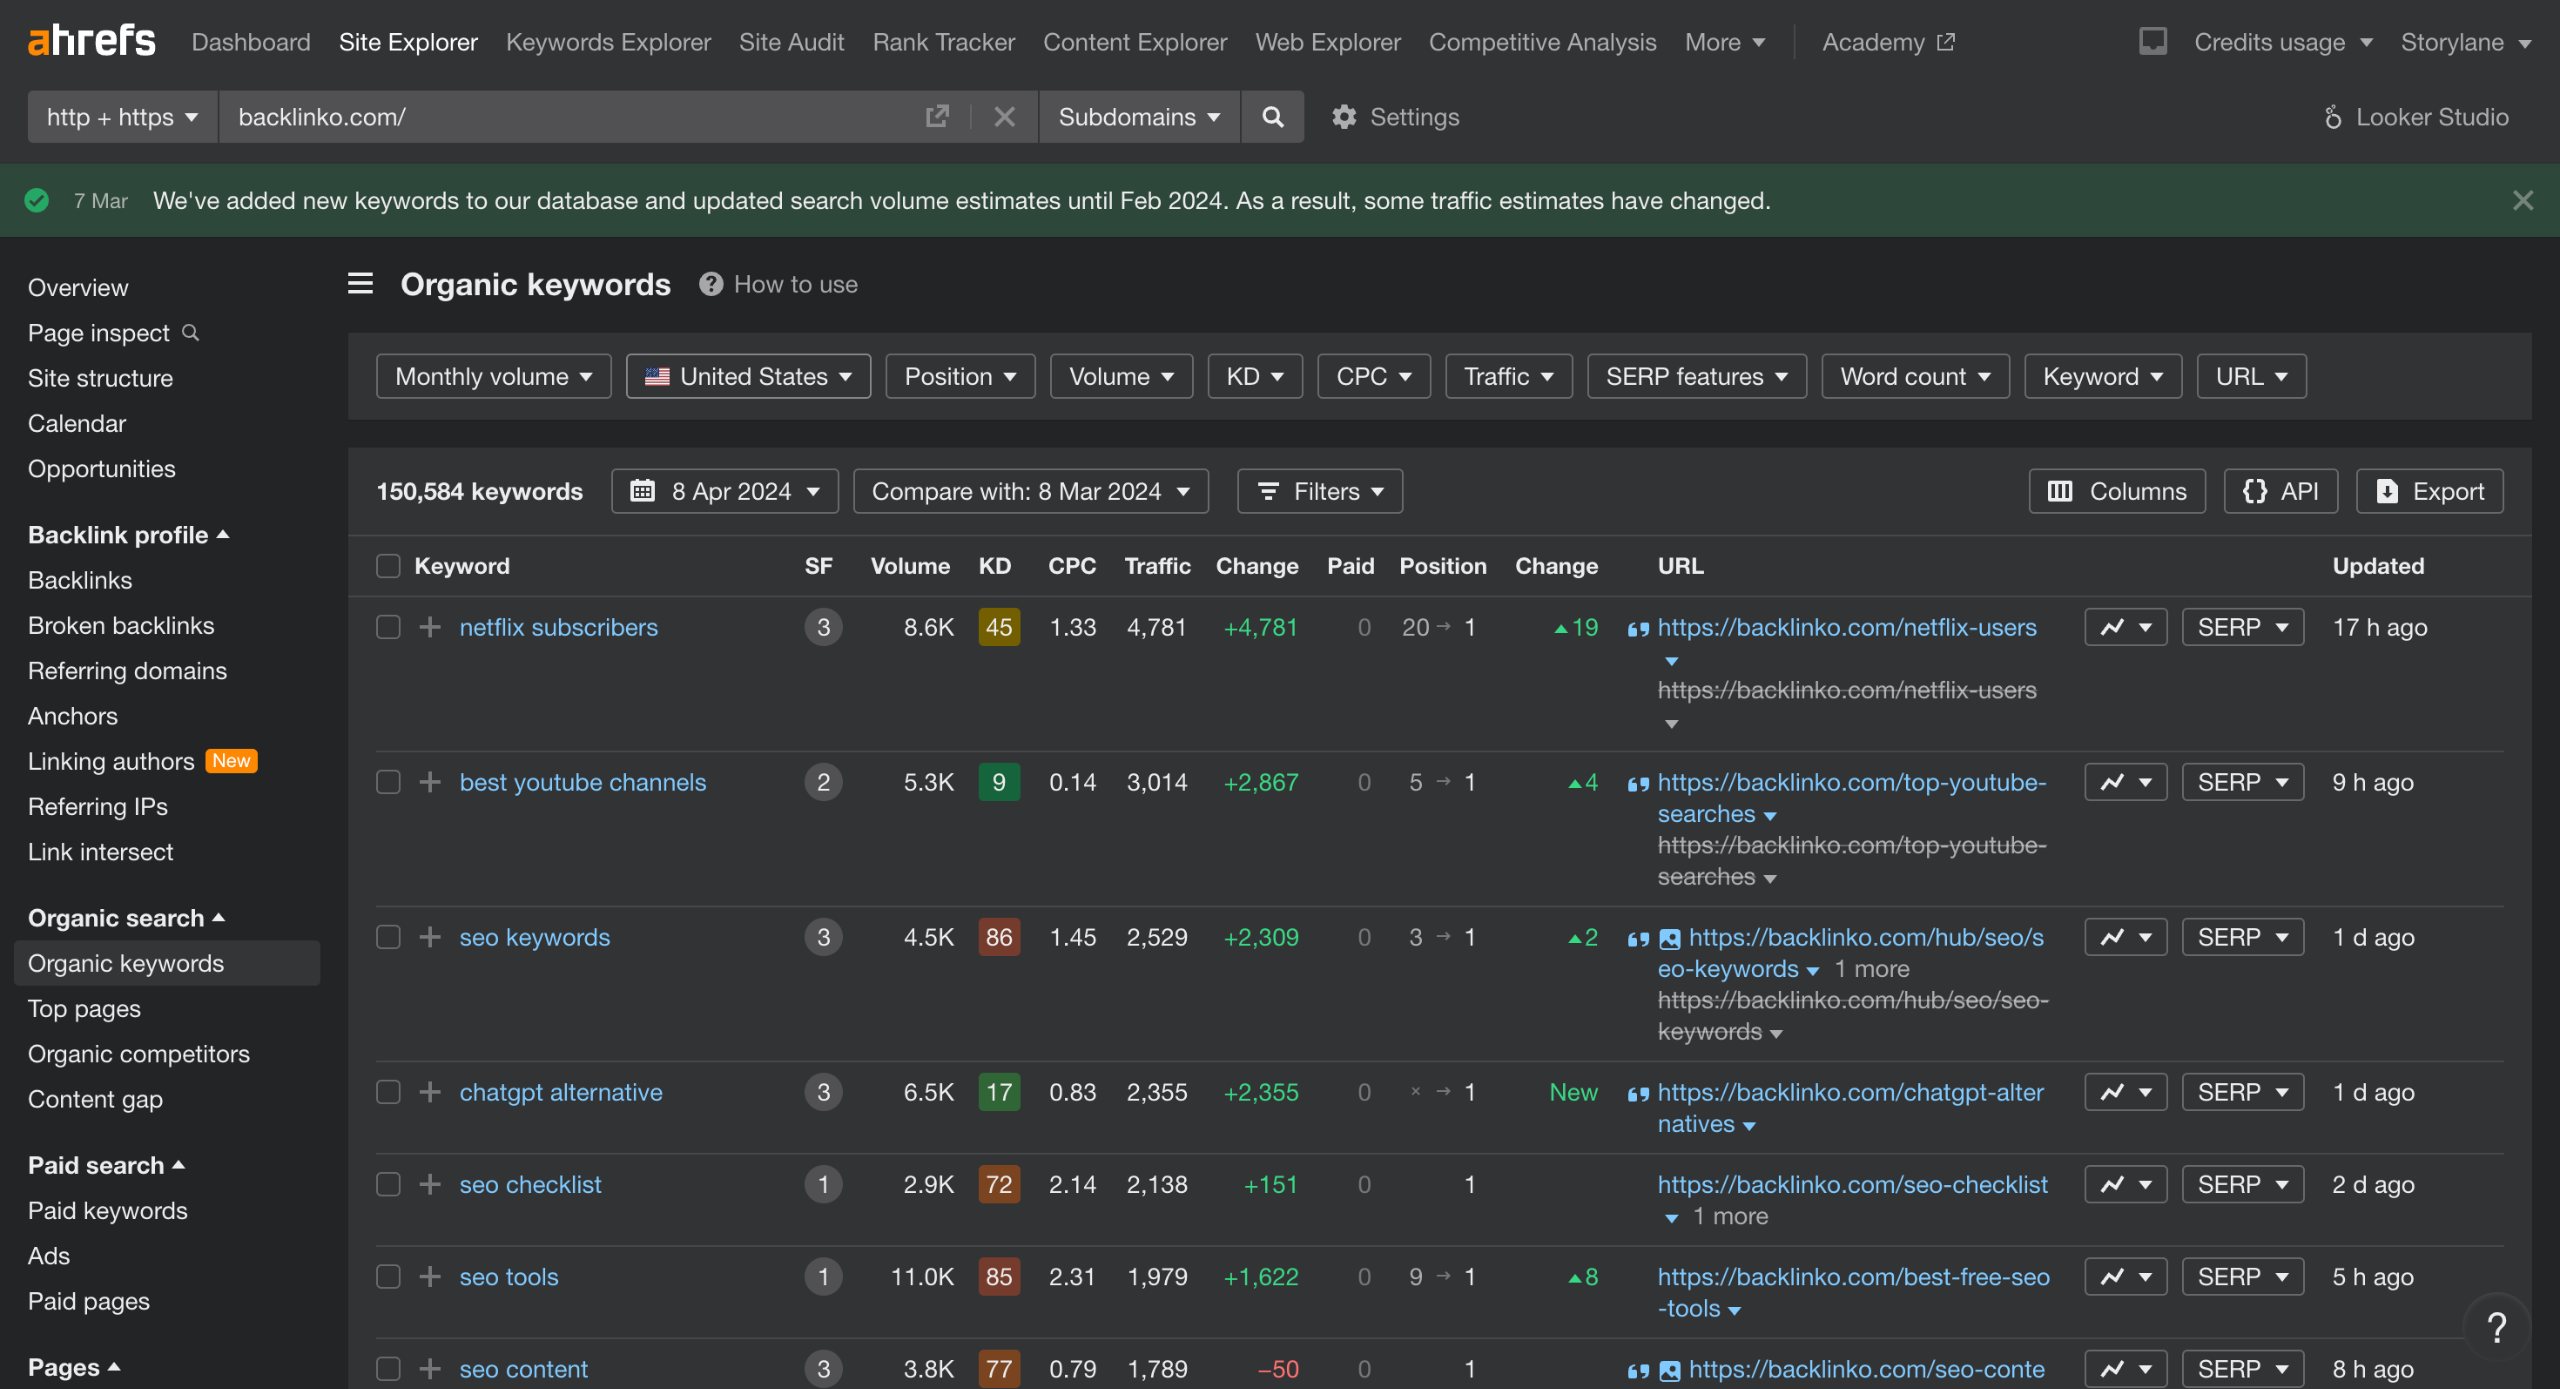
Task: Click featured snippet icon for netflix-users URL
Action: [x=1637, y=629]
